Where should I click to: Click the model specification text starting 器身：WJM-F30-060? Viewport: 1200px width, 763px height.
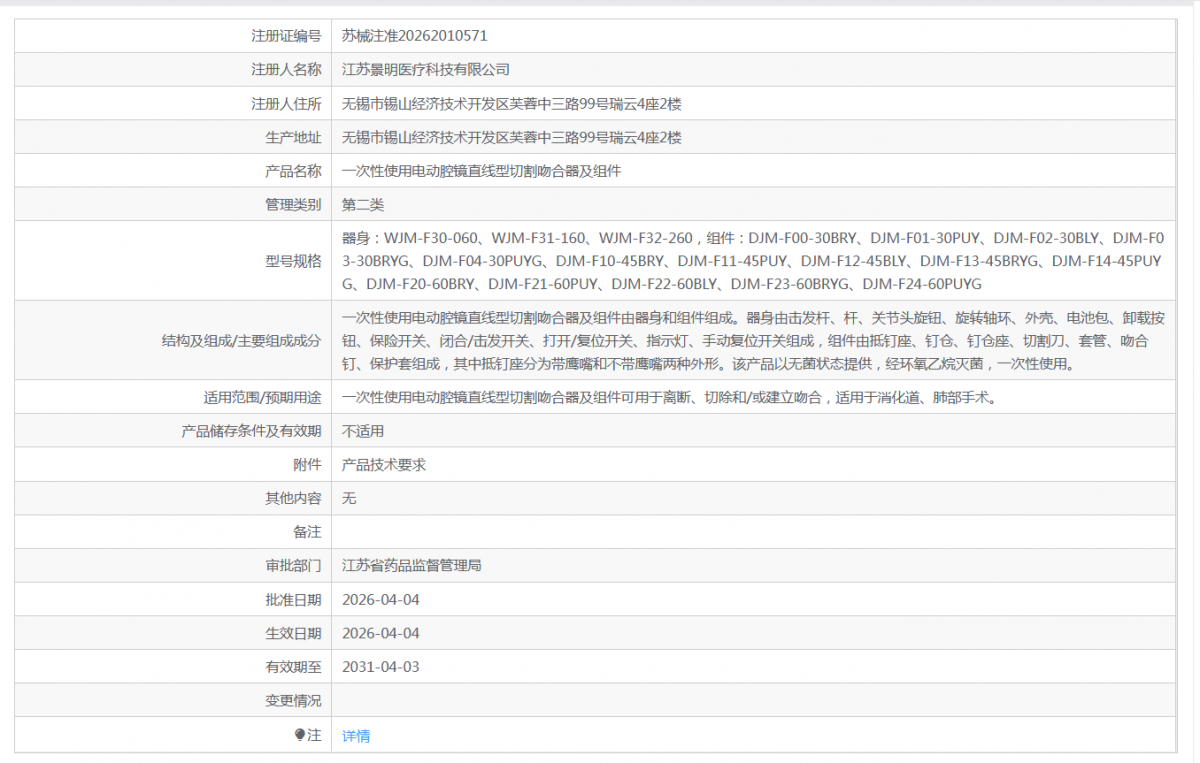click(x=753, y=261)
